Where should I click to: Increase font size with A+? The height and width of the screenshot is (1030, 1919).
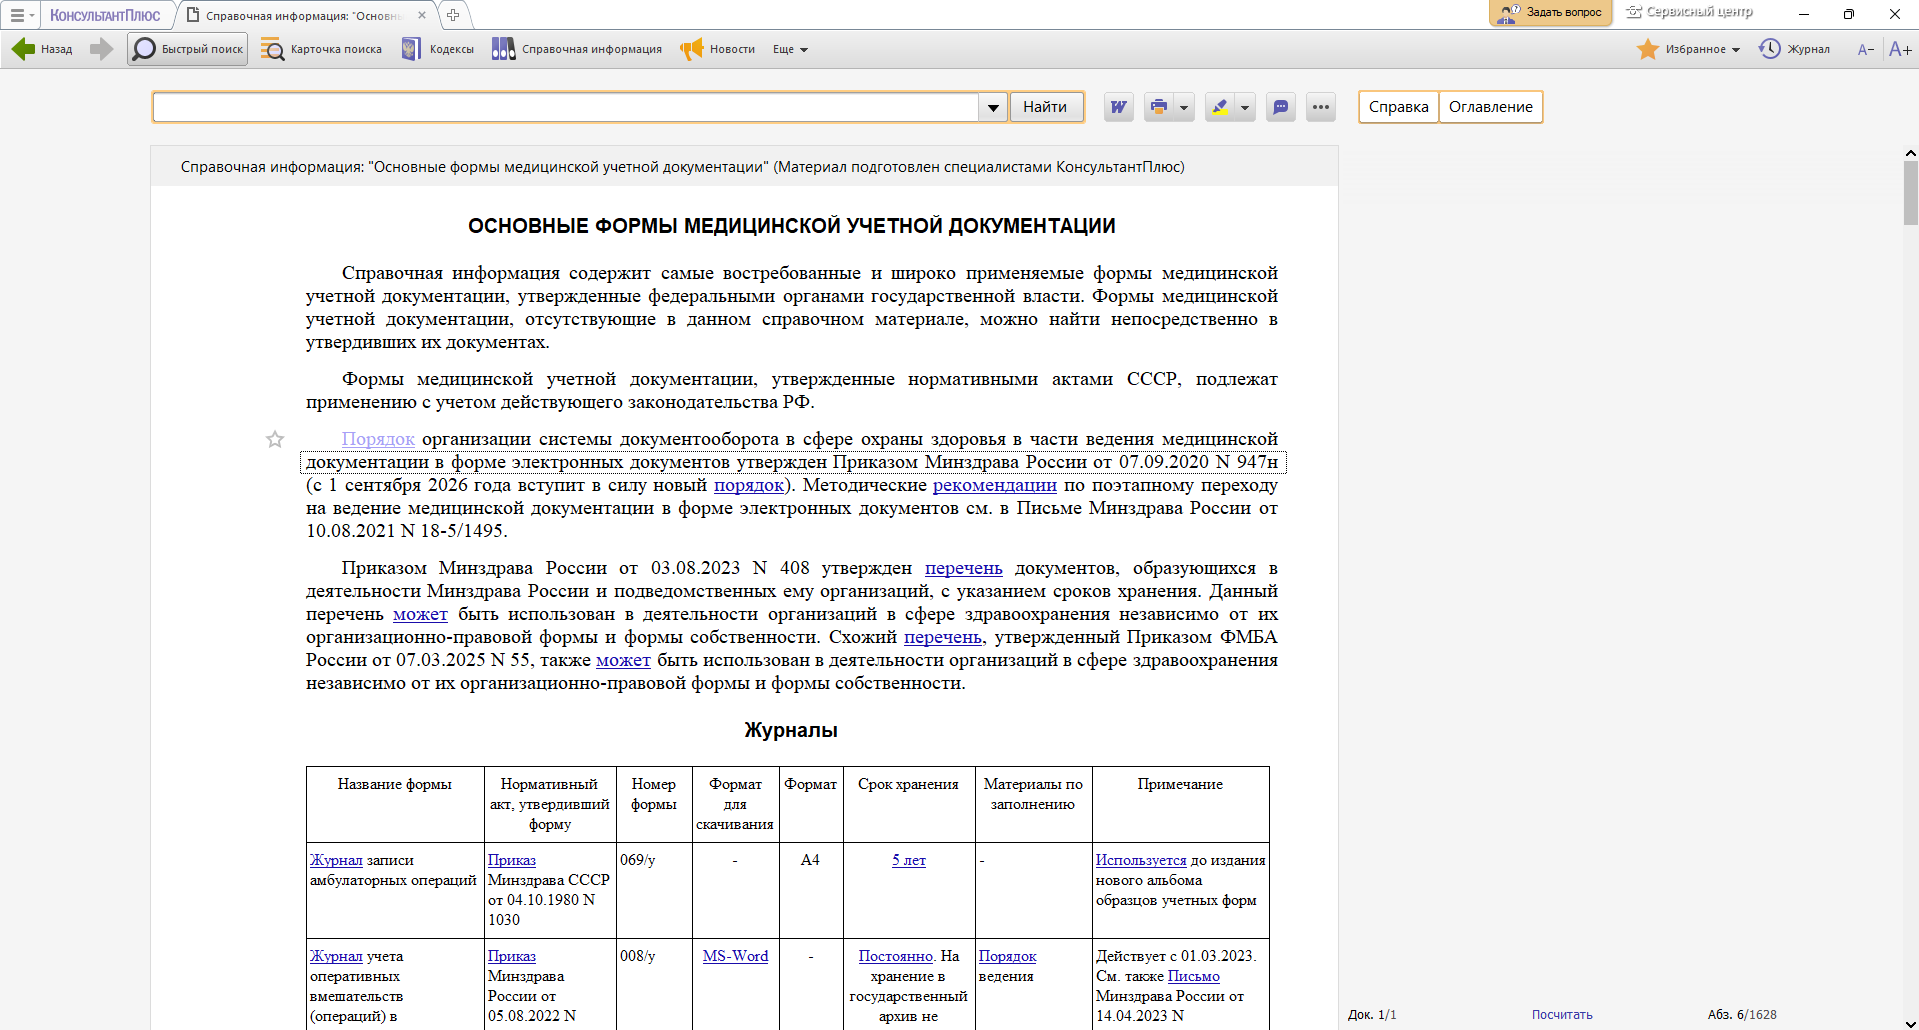[1900, 49]
